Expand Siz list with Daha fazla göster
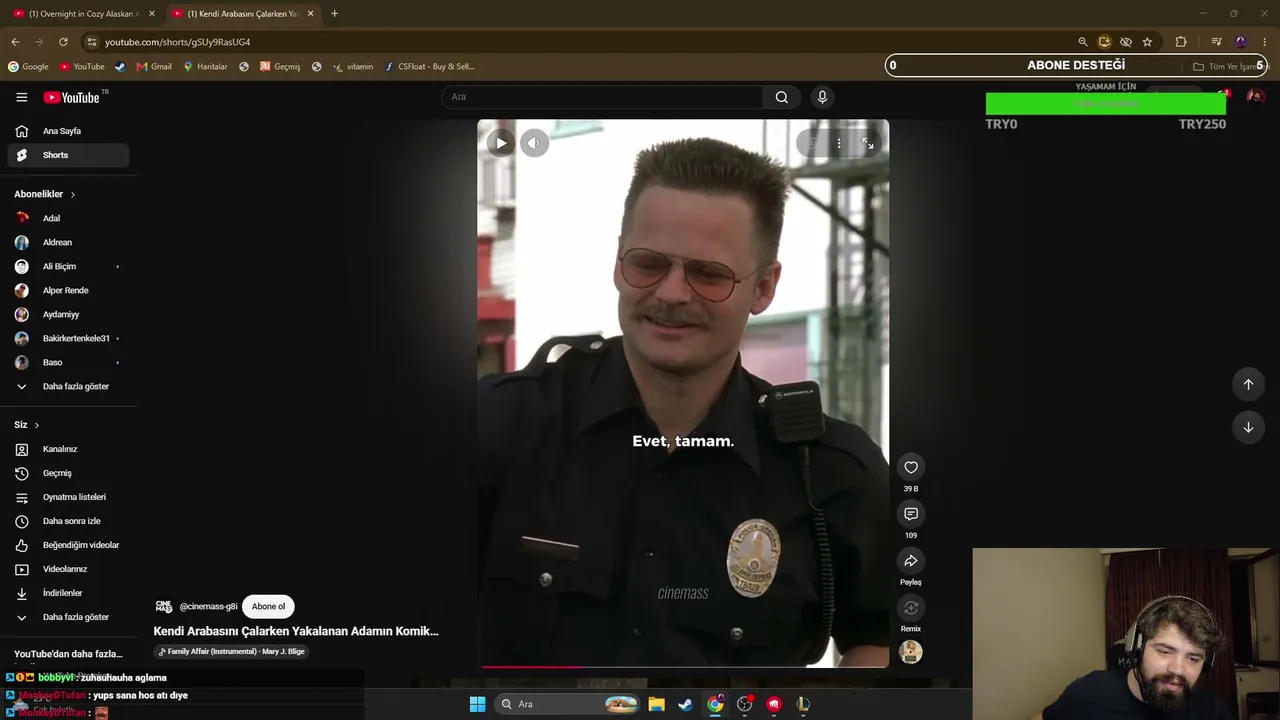Screen dimensions: 1280x720 [68, 617]
